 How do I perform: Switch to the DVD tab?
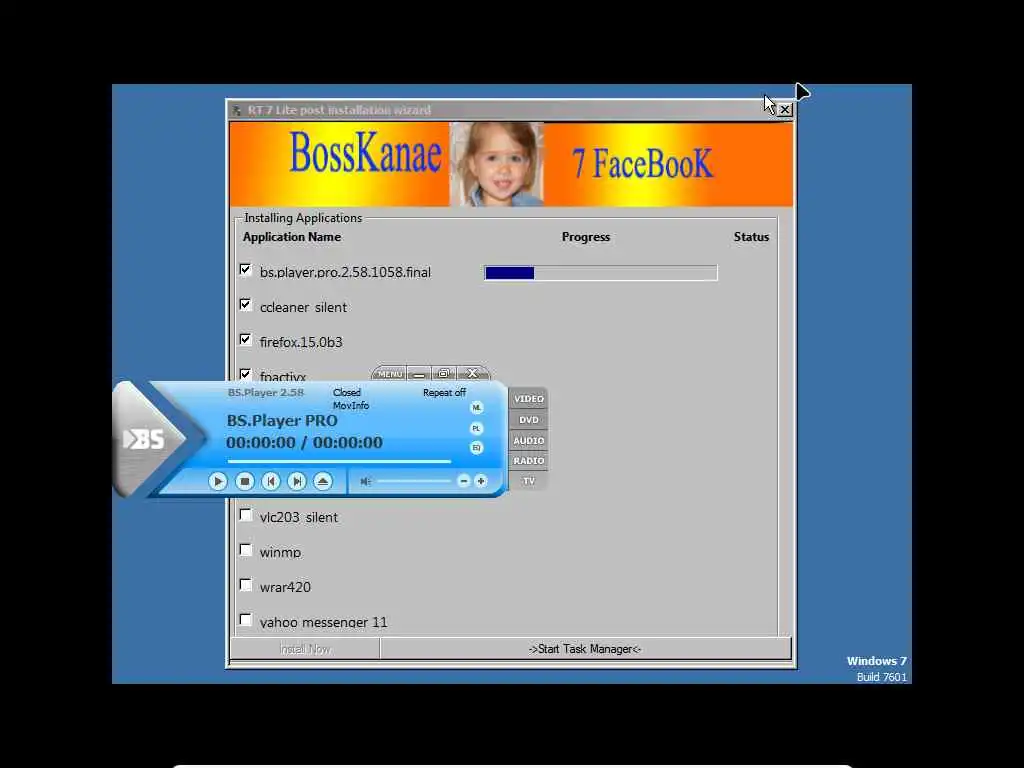[x=528, y=420]
